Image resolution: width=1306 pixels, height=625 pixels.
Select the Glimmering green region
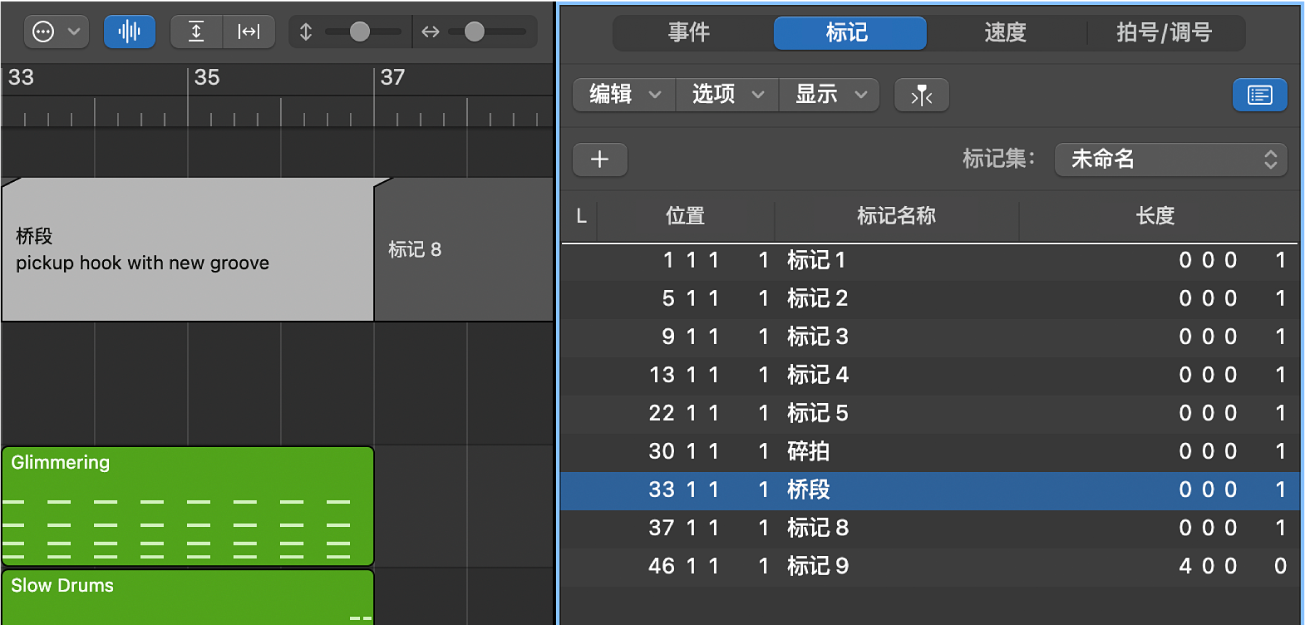tap(187, 506)
